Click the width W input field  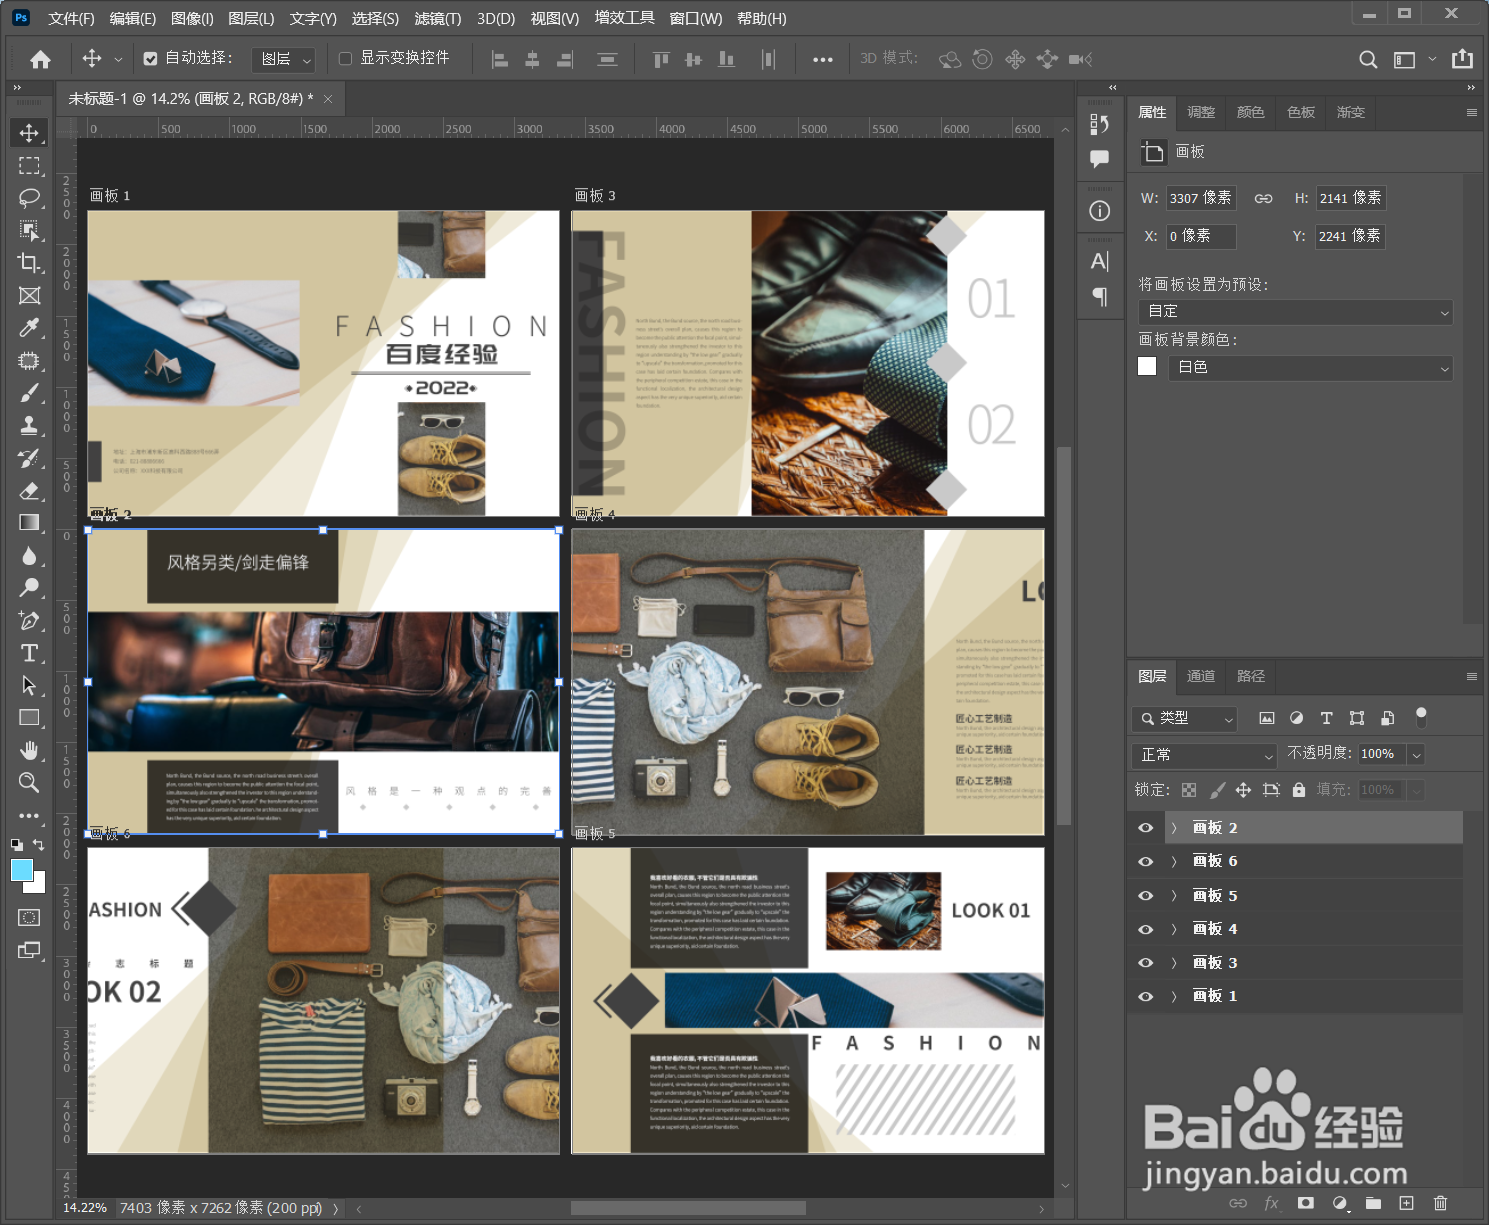(x=1201, y=198)
